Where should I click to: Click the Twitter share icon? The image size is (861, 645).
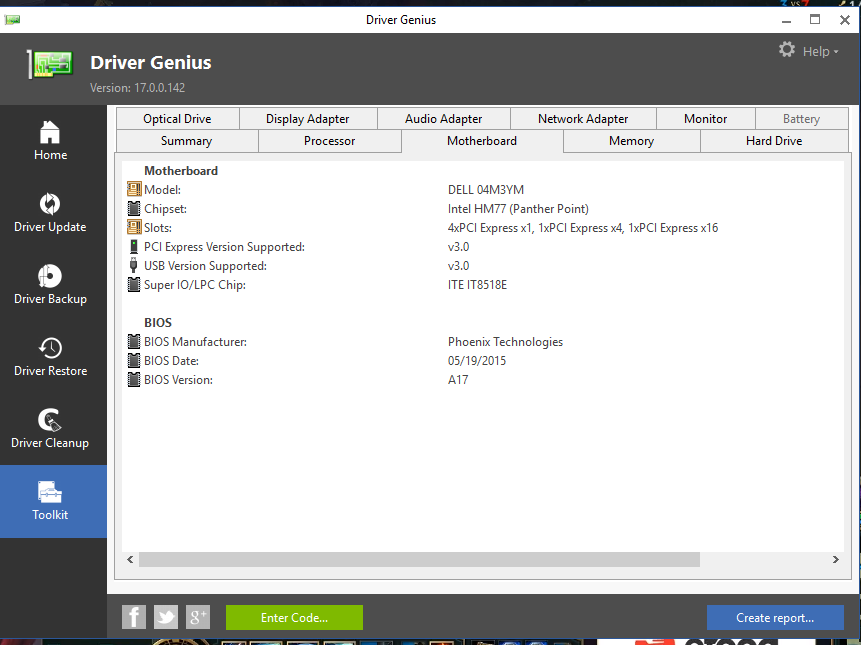(x=166, y=617)
